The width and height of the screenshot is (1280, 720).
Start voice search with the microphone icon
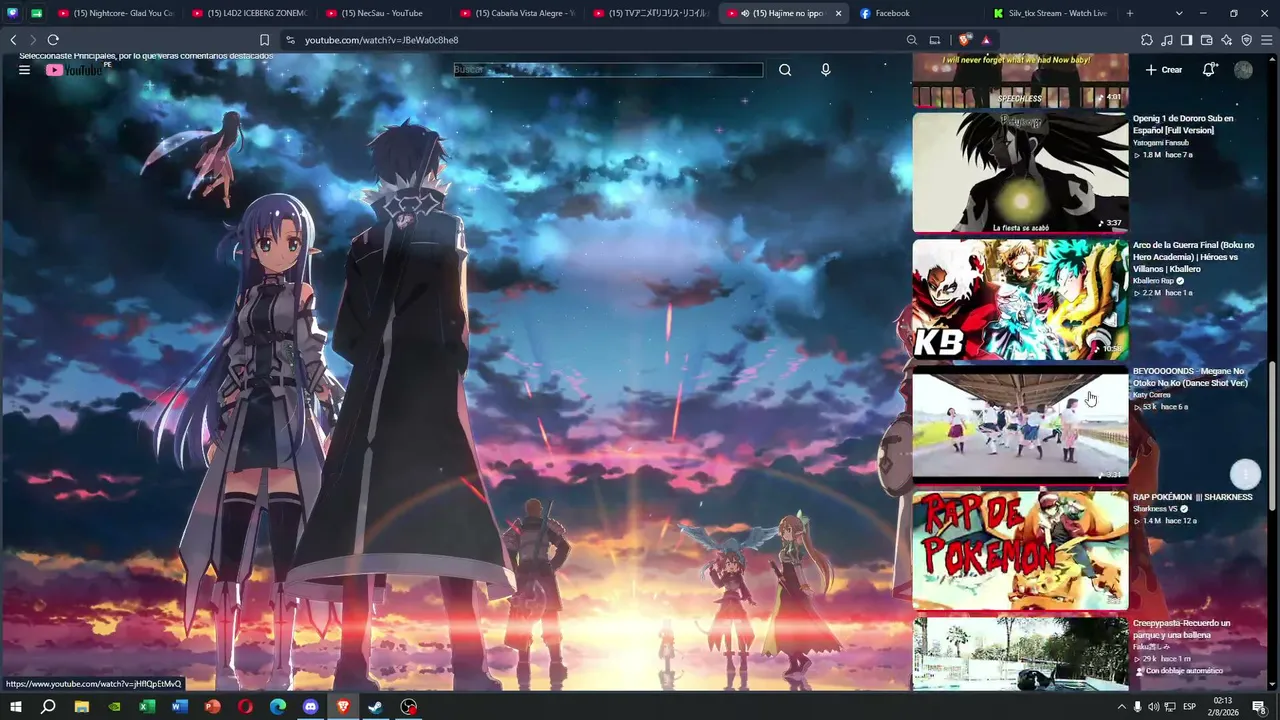826,70
